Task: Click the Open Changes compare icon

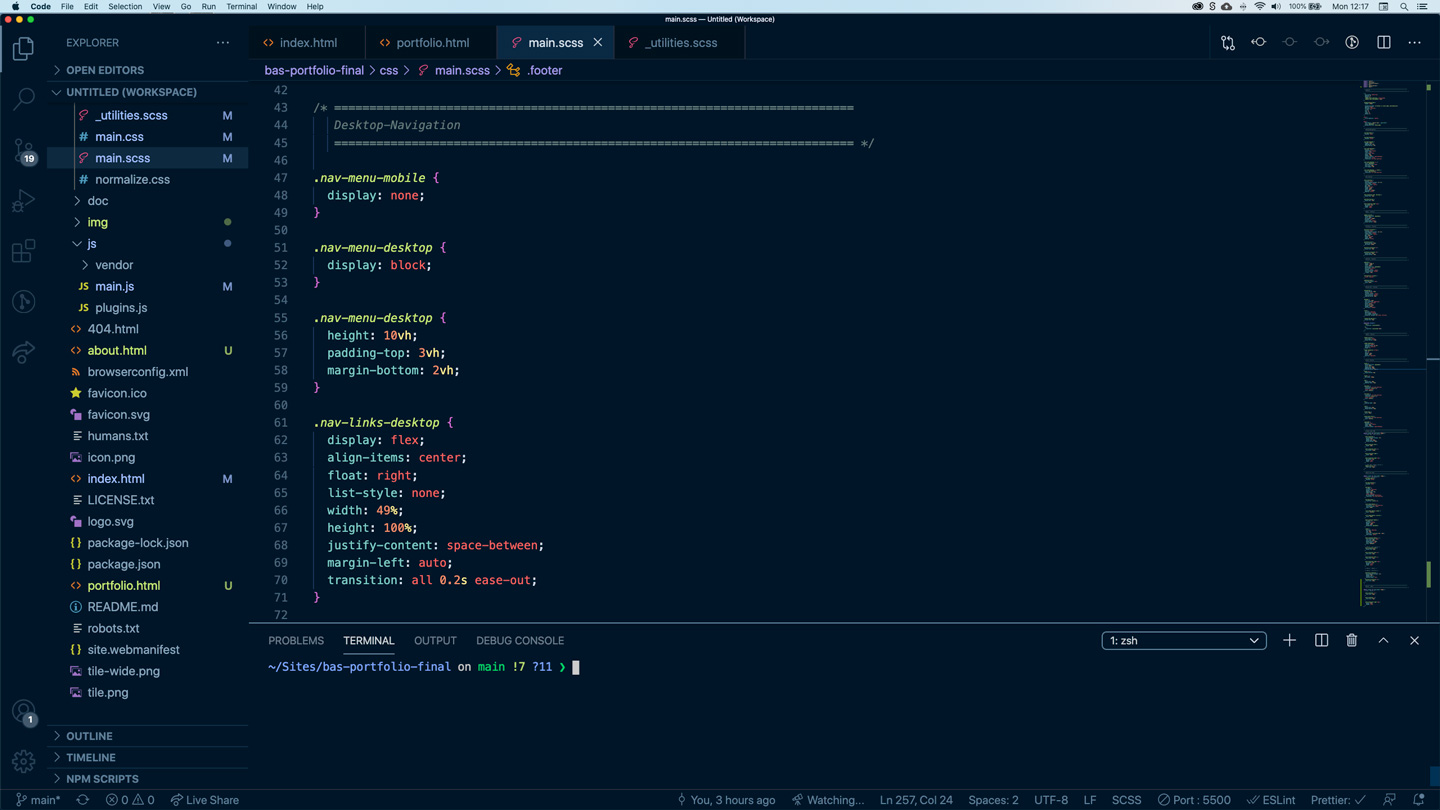Action: point(1227,43)
